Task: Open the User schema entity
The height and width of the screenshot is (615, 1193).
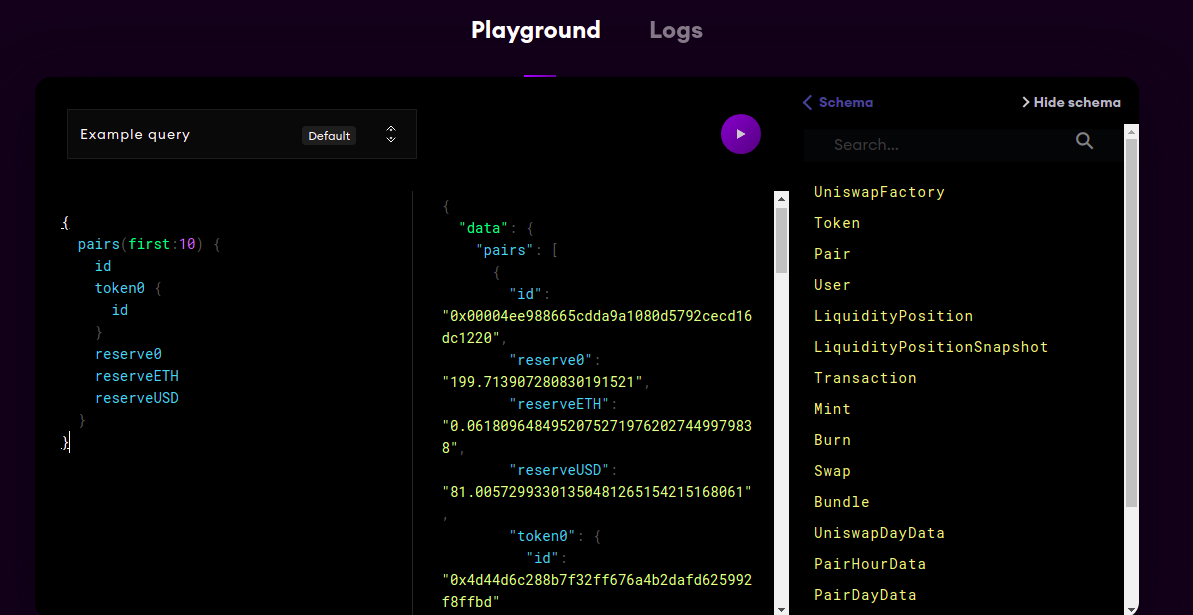Action: (x=832, y=285)
